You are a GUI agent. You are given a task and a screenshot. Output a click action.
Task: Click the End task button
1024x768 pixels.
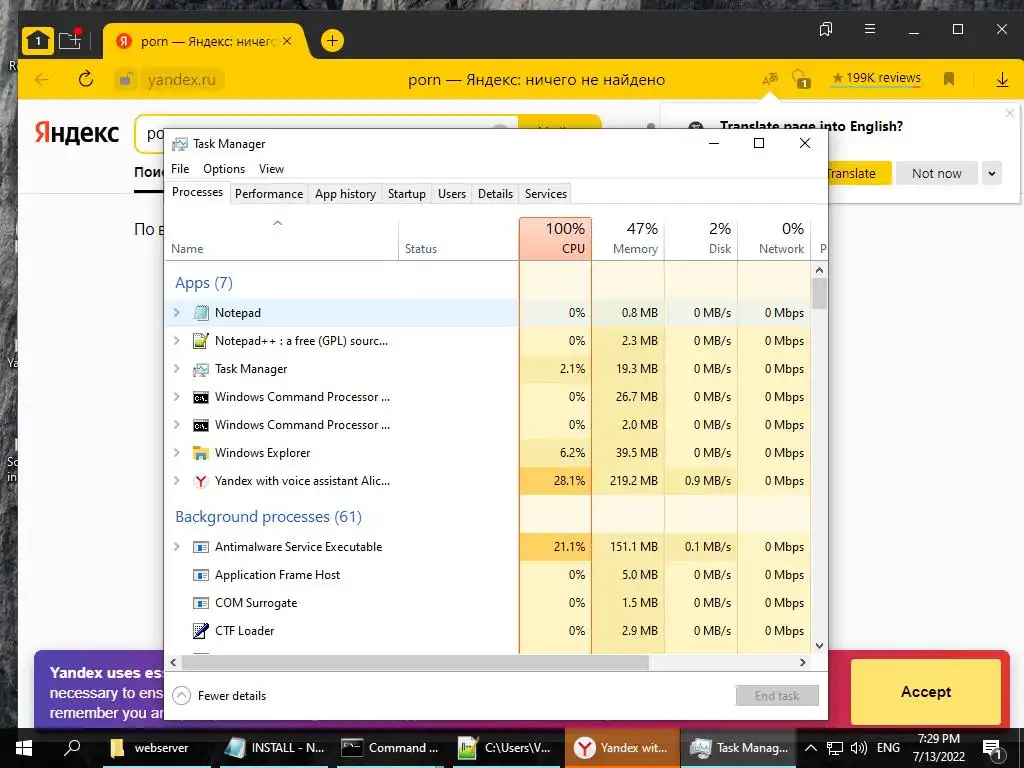coord(777,696)
